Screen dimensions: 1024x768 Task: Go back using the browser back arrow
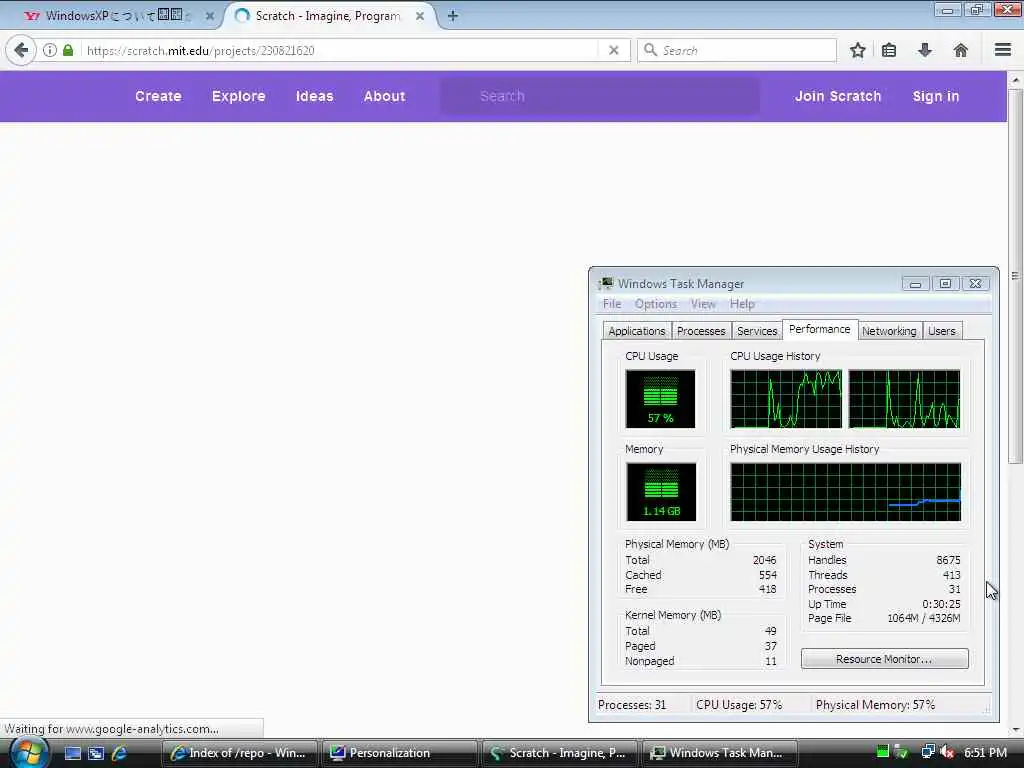21,50
